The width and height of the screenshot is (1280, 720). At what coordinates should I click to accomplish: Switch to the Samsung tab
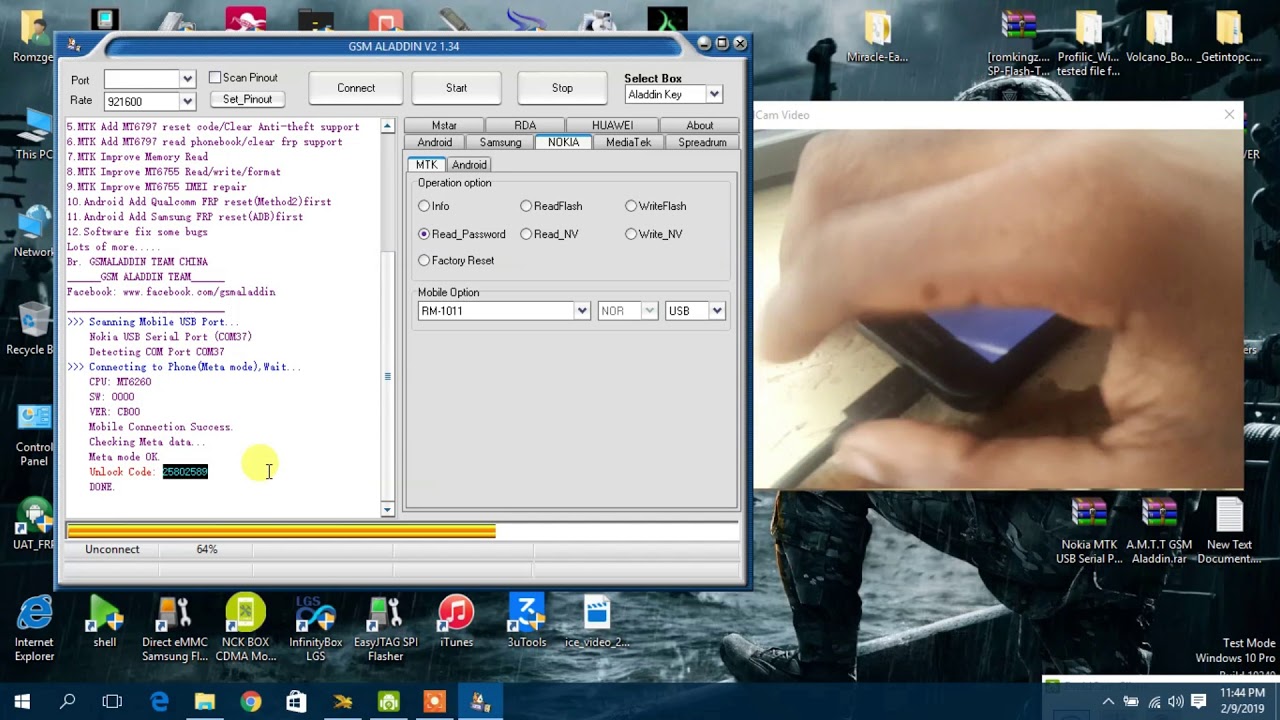[x=500, y=142]
